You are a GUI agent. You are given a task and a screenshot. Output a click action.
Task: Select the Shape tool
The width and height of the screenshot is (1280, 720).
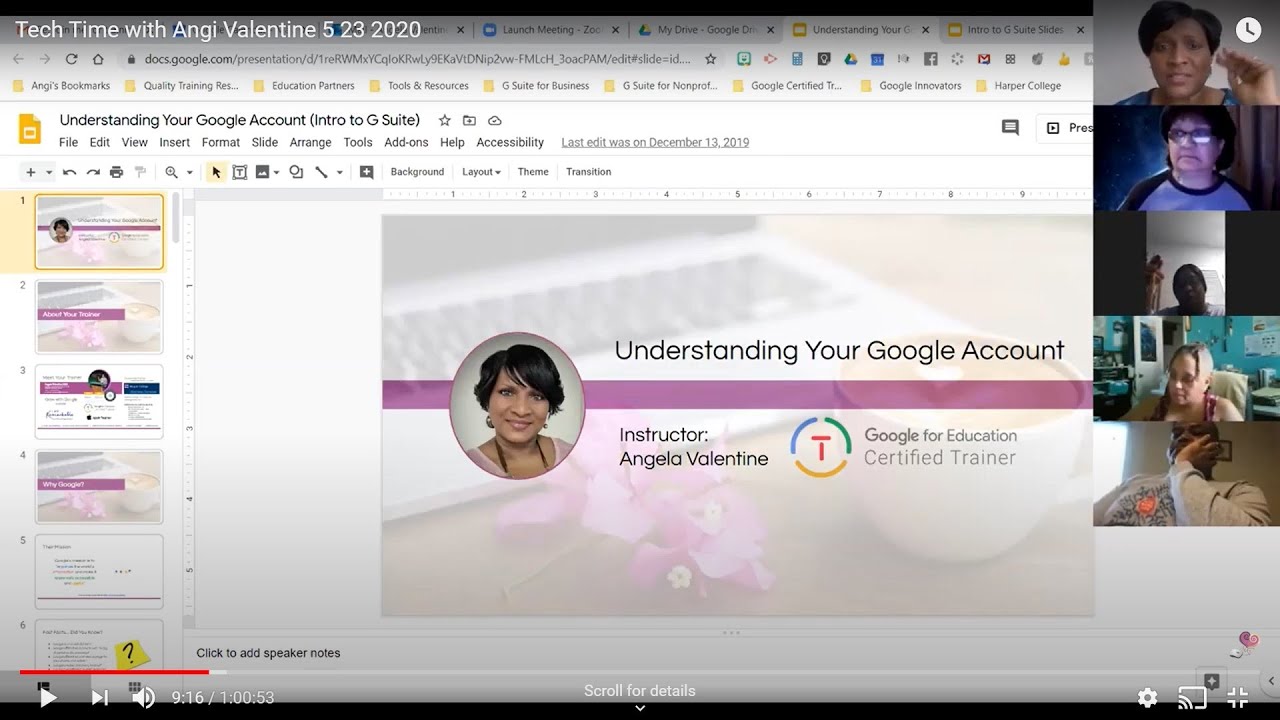(296, 172)
